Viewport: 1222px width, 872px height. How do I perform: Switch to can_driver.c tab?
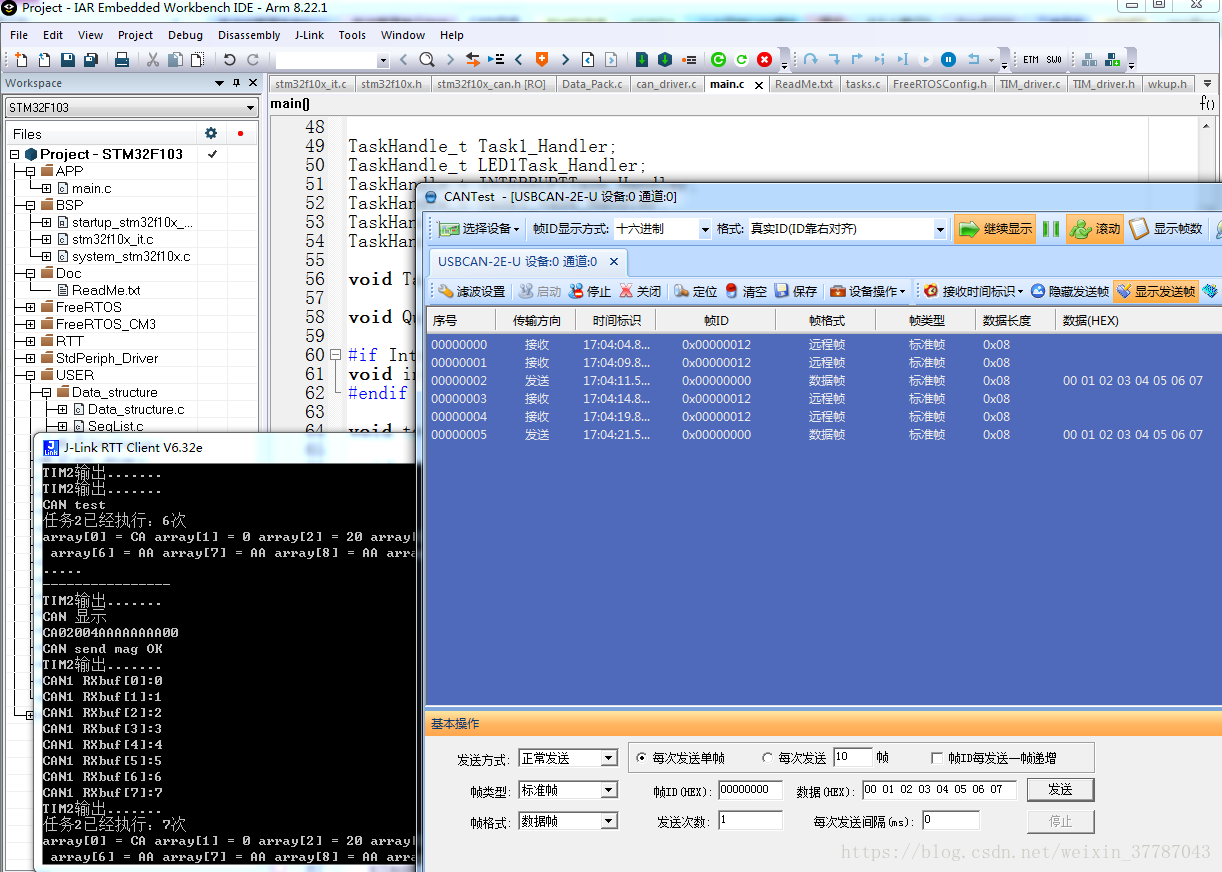point(666,84)
